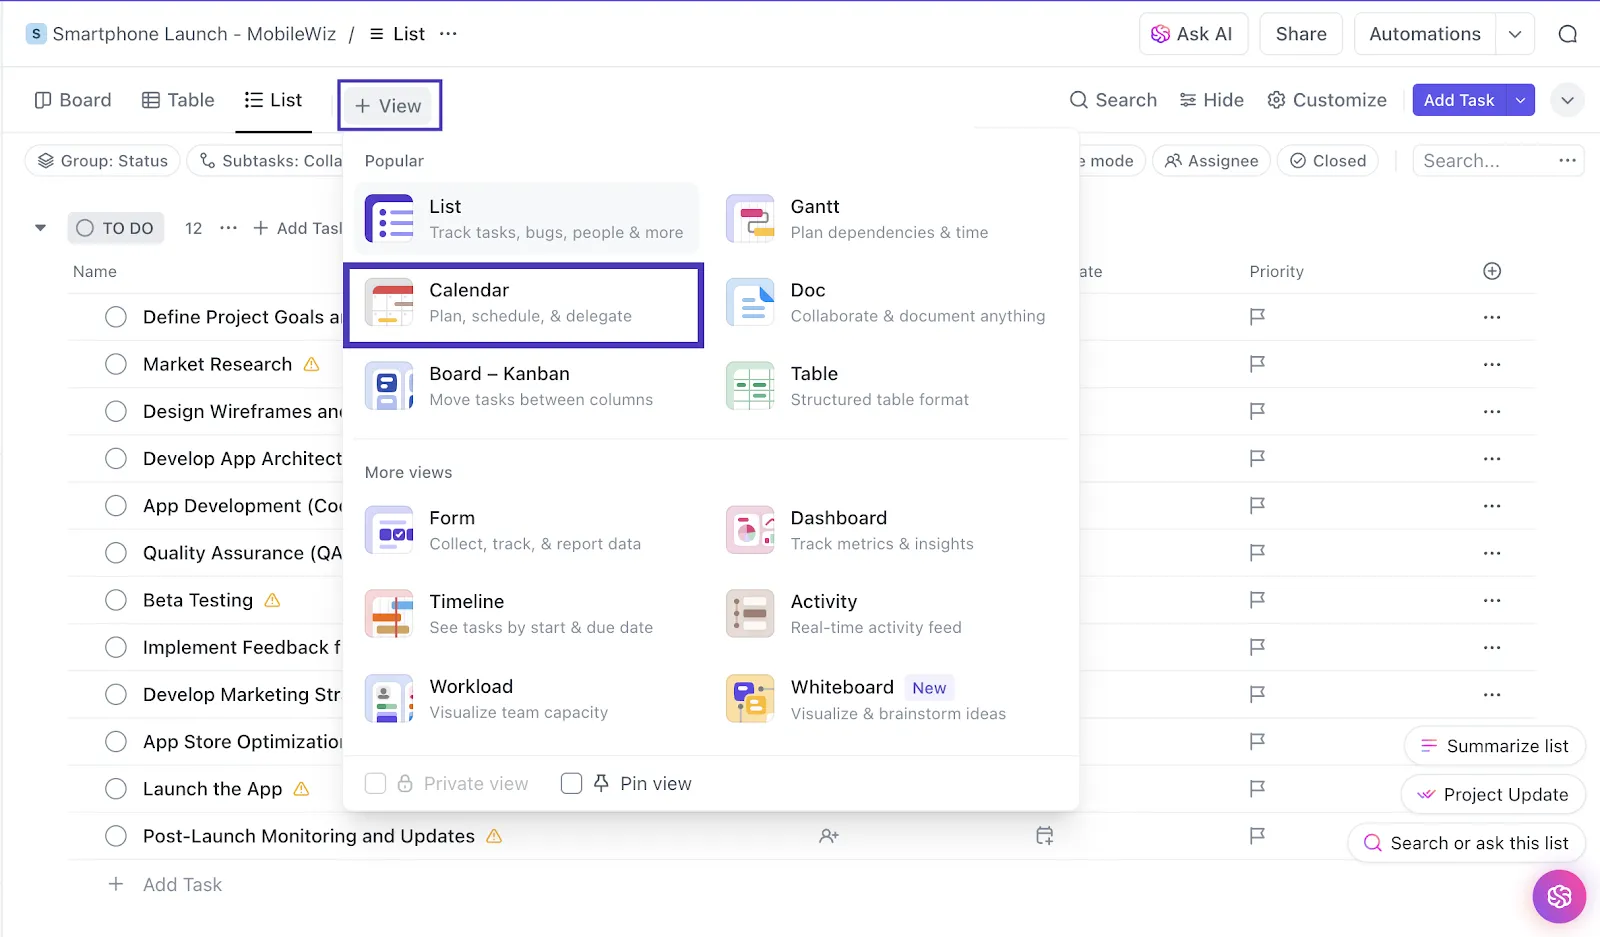The width and height of the screenshot is (1600, 937).
Task: Click Summarize list
Action: click(1495, 746)
